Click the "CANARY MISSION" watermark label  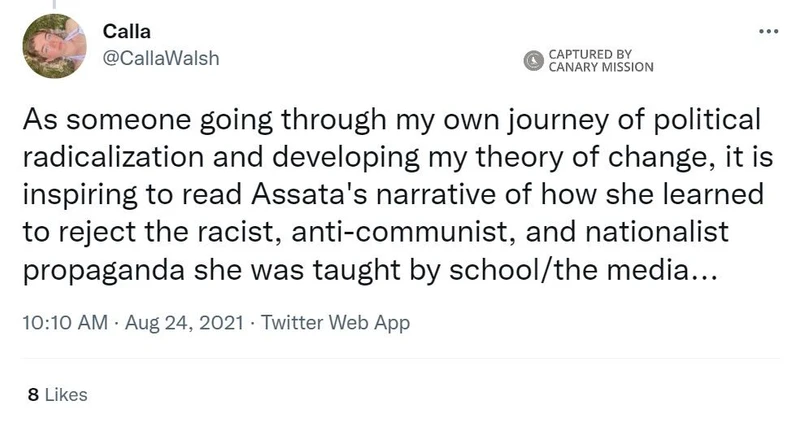(600, 68)
